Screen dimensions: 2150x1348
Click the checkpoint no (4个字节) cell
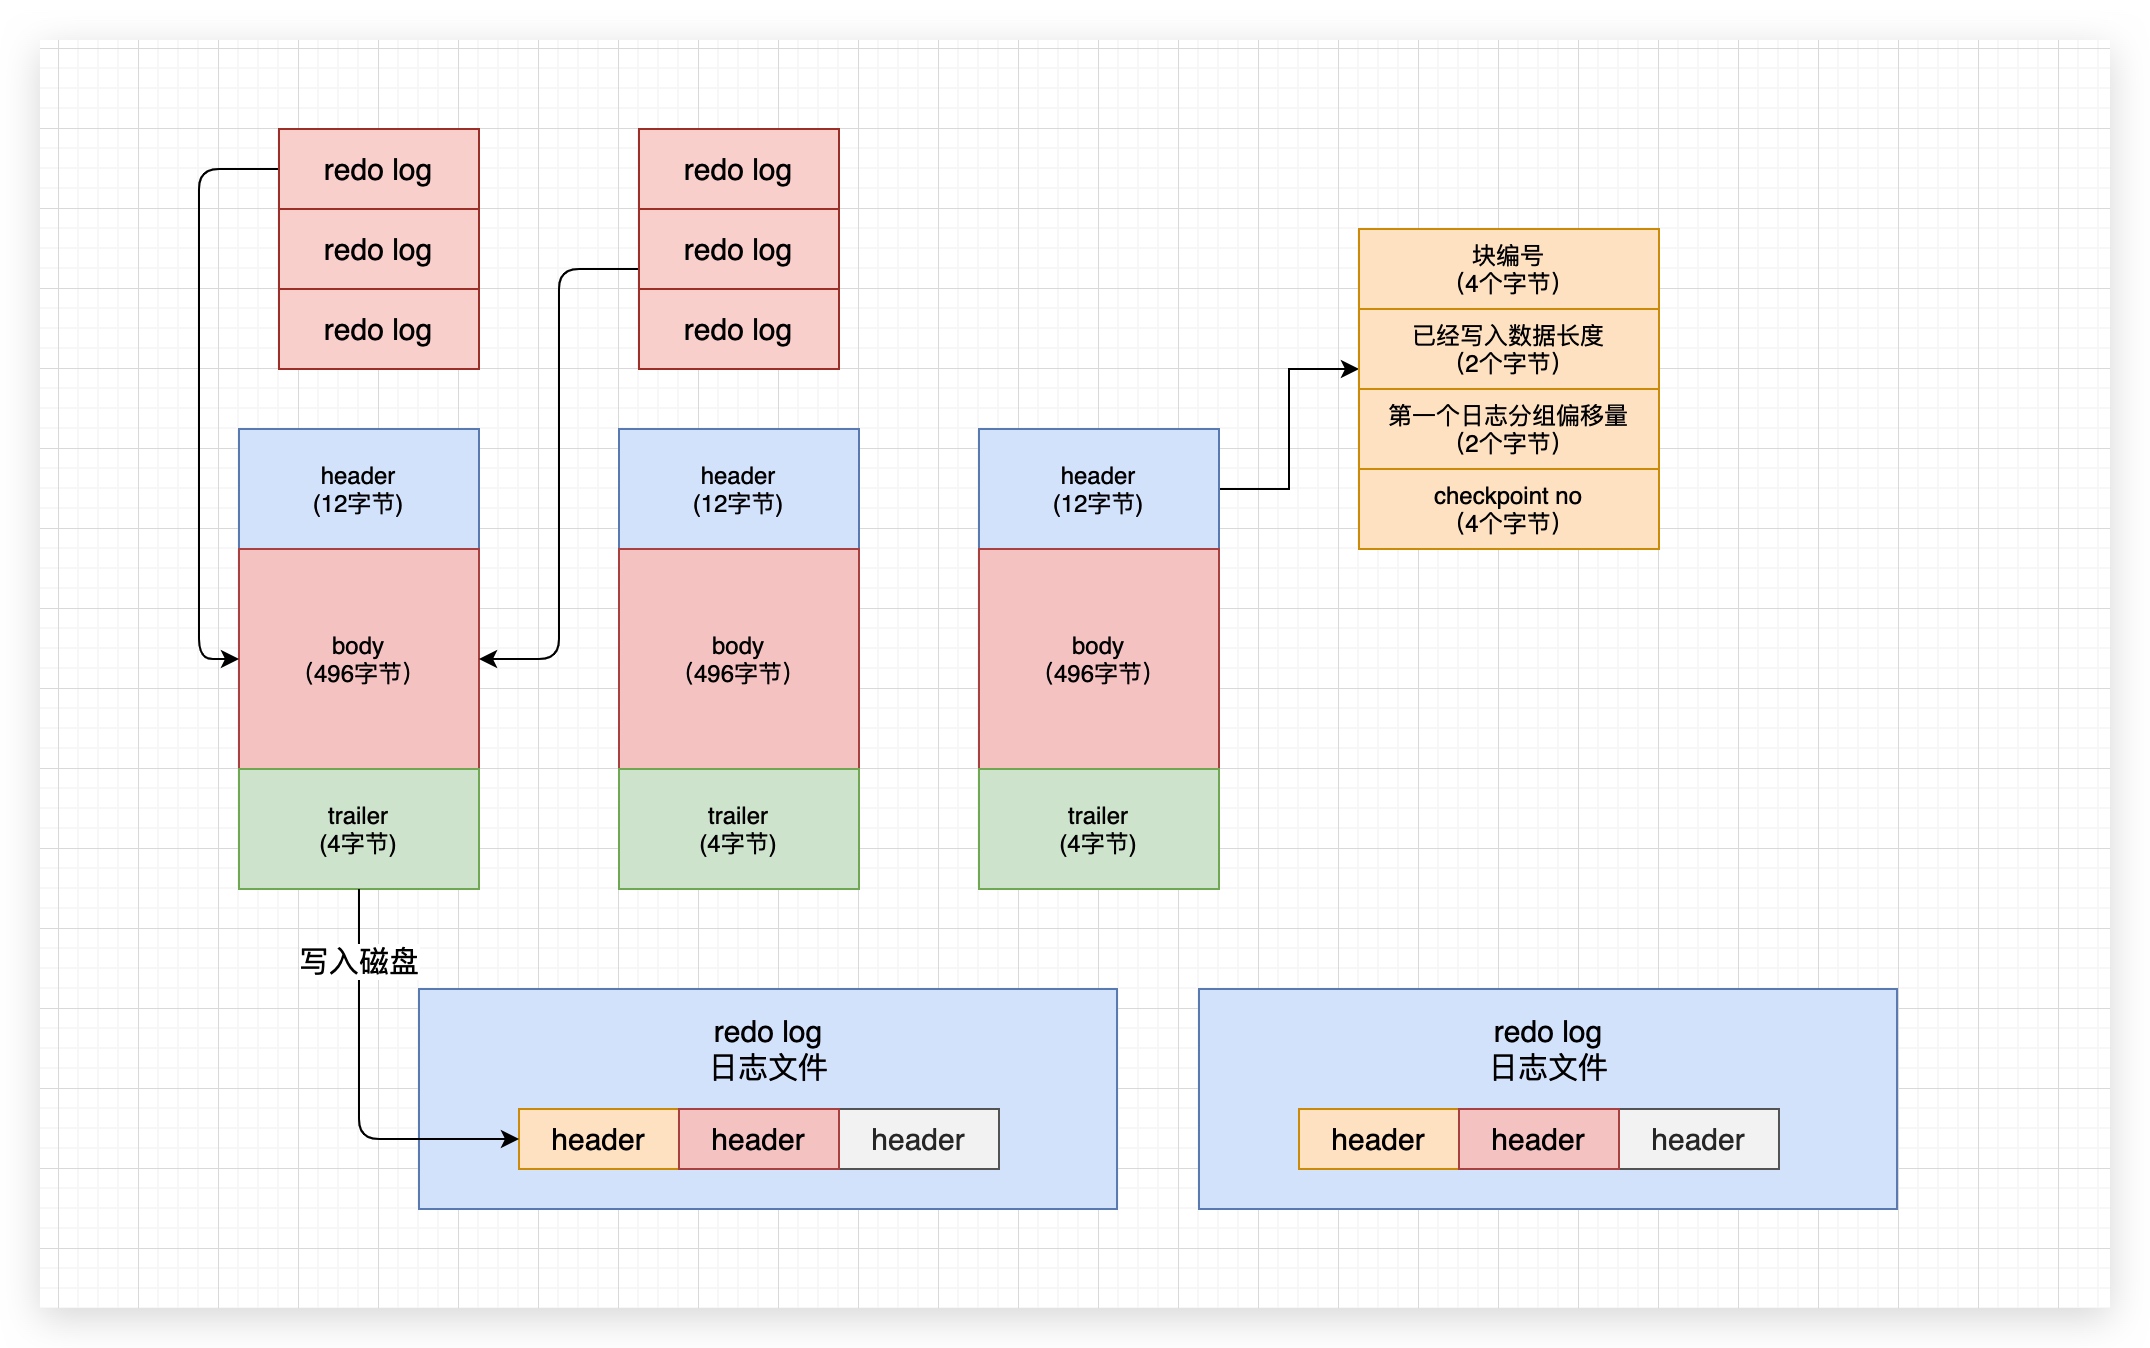(1508, 509)
